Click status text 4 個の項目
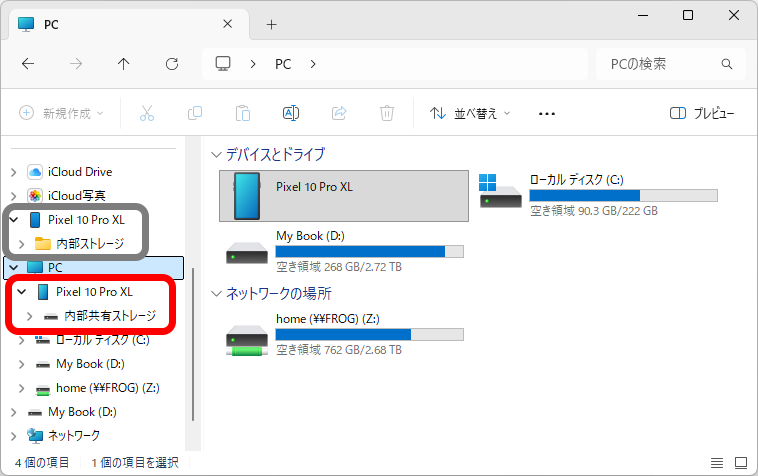Viewport: 758px width, 476px height. coord(42,463)
